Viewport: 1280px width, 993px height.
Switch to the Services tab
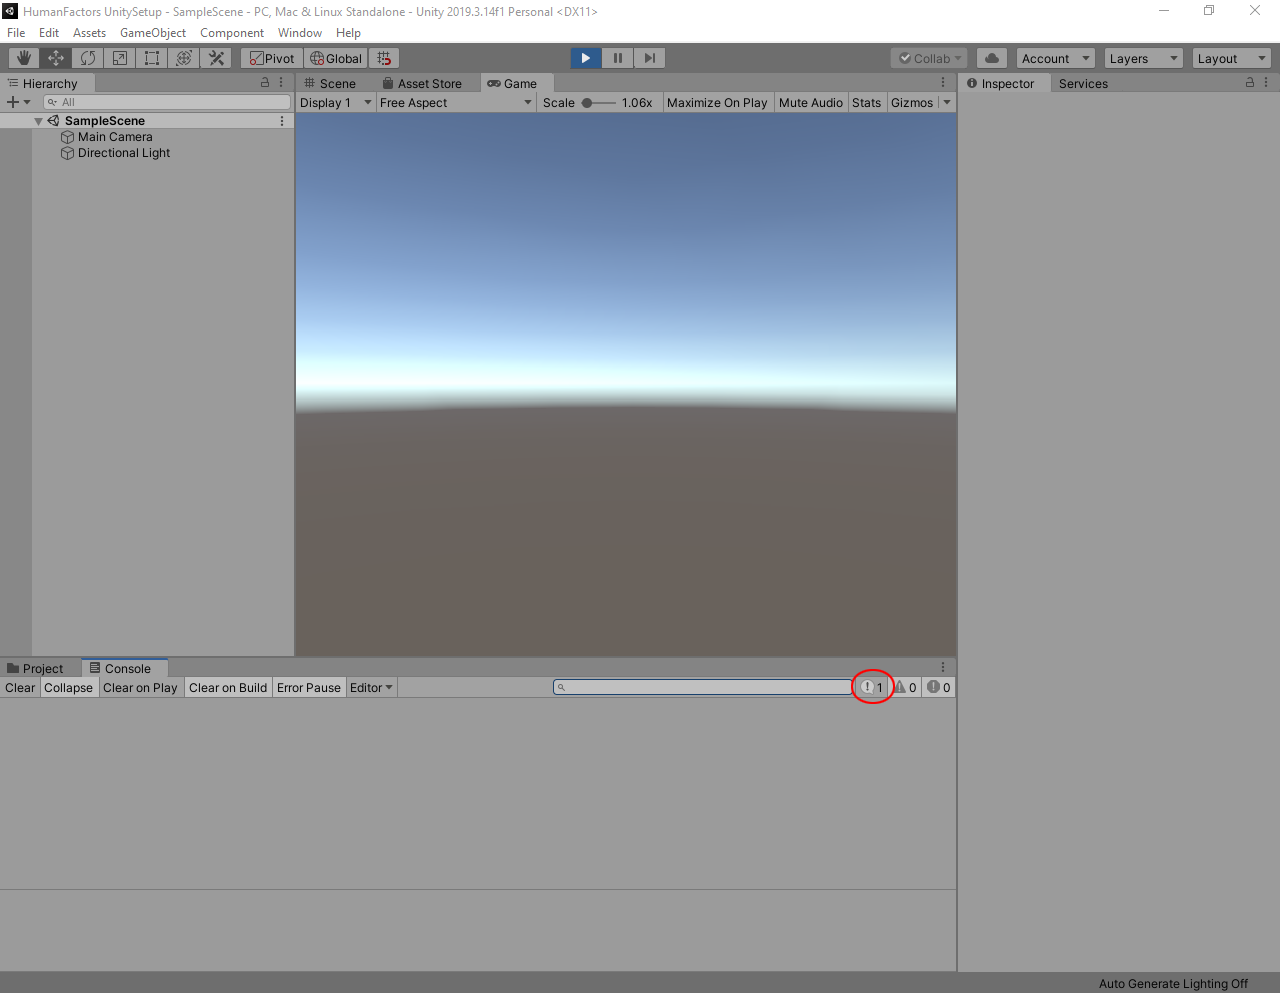coord(1083,83)
